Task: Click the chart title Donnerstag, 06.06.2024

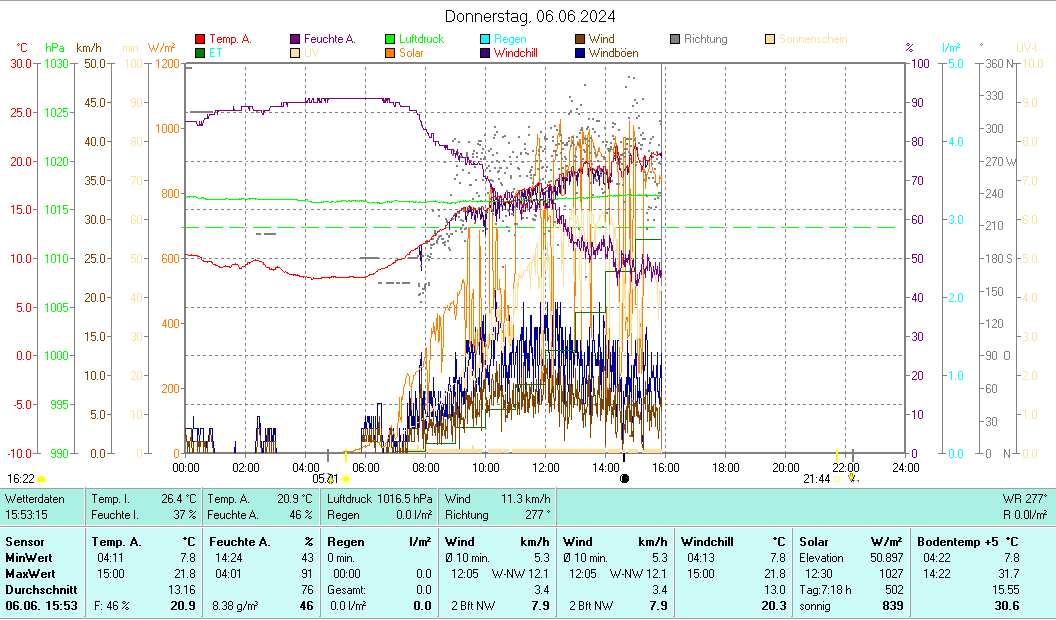Action: point(530,16)
